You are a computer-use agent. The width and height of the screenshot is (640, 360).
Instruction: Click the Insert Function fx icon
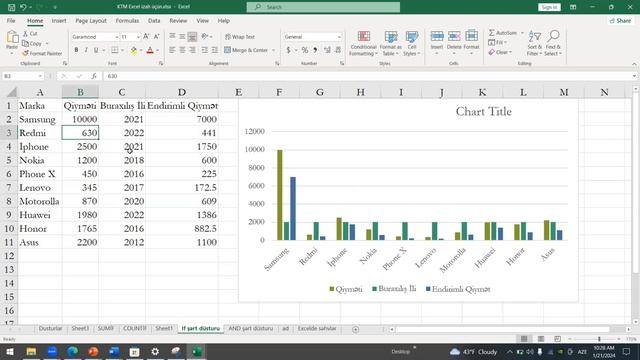(94, 76)
